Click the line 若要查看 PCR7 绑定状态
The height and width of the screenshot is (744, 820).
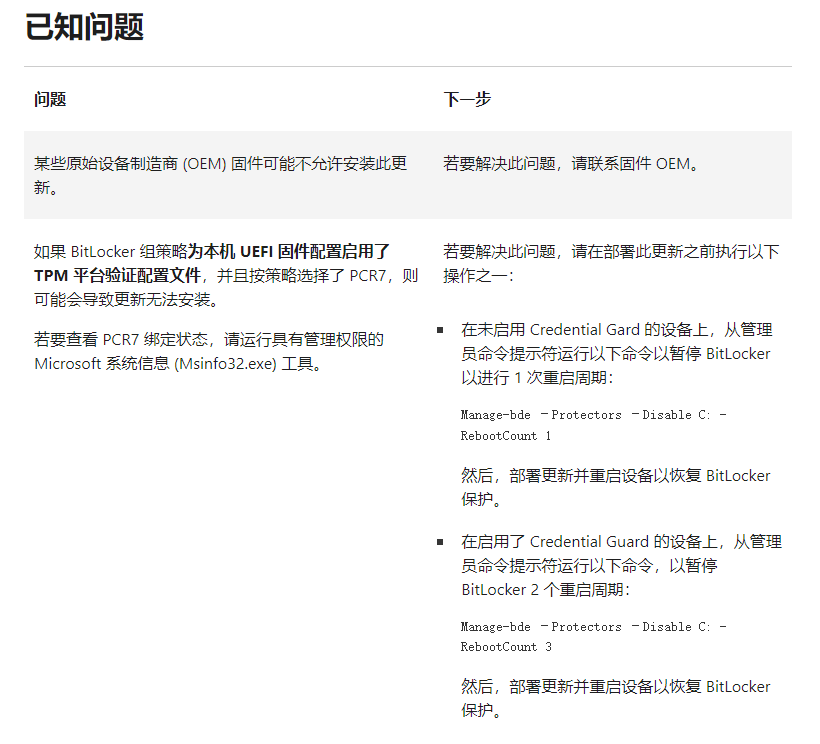click(x=209, y=339)
